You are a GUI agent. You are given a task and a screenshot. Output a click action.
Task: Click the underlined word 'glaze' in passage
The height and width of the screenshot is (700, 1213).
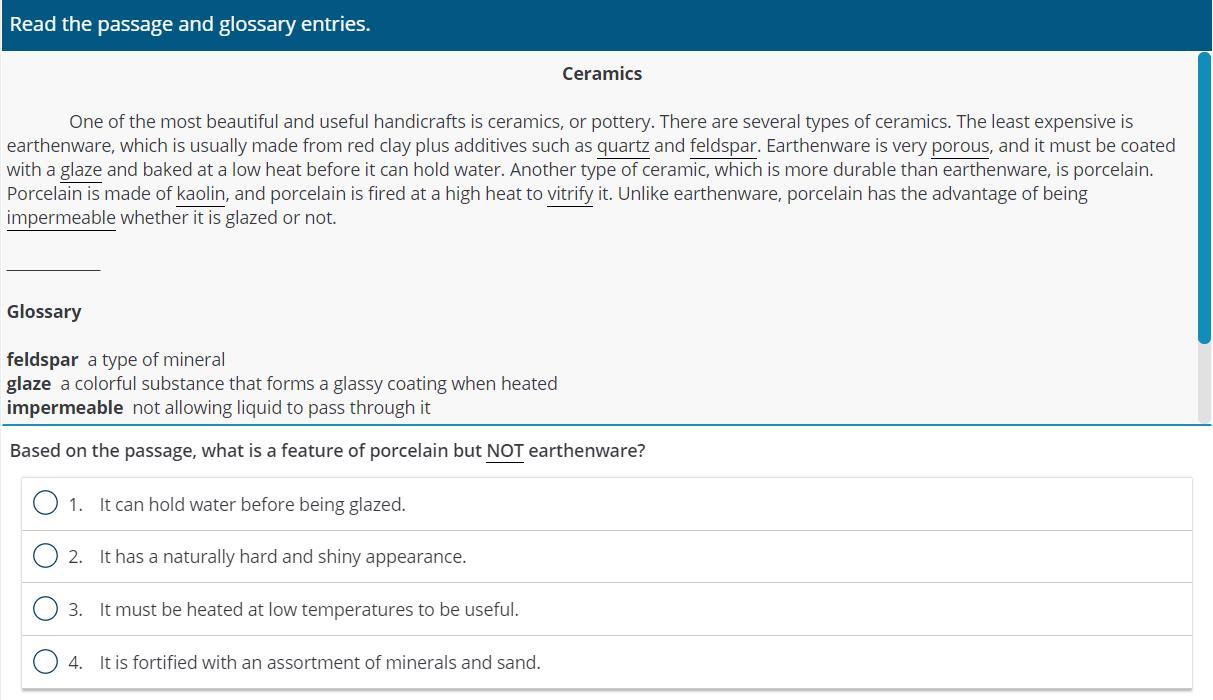coord(81,170)
